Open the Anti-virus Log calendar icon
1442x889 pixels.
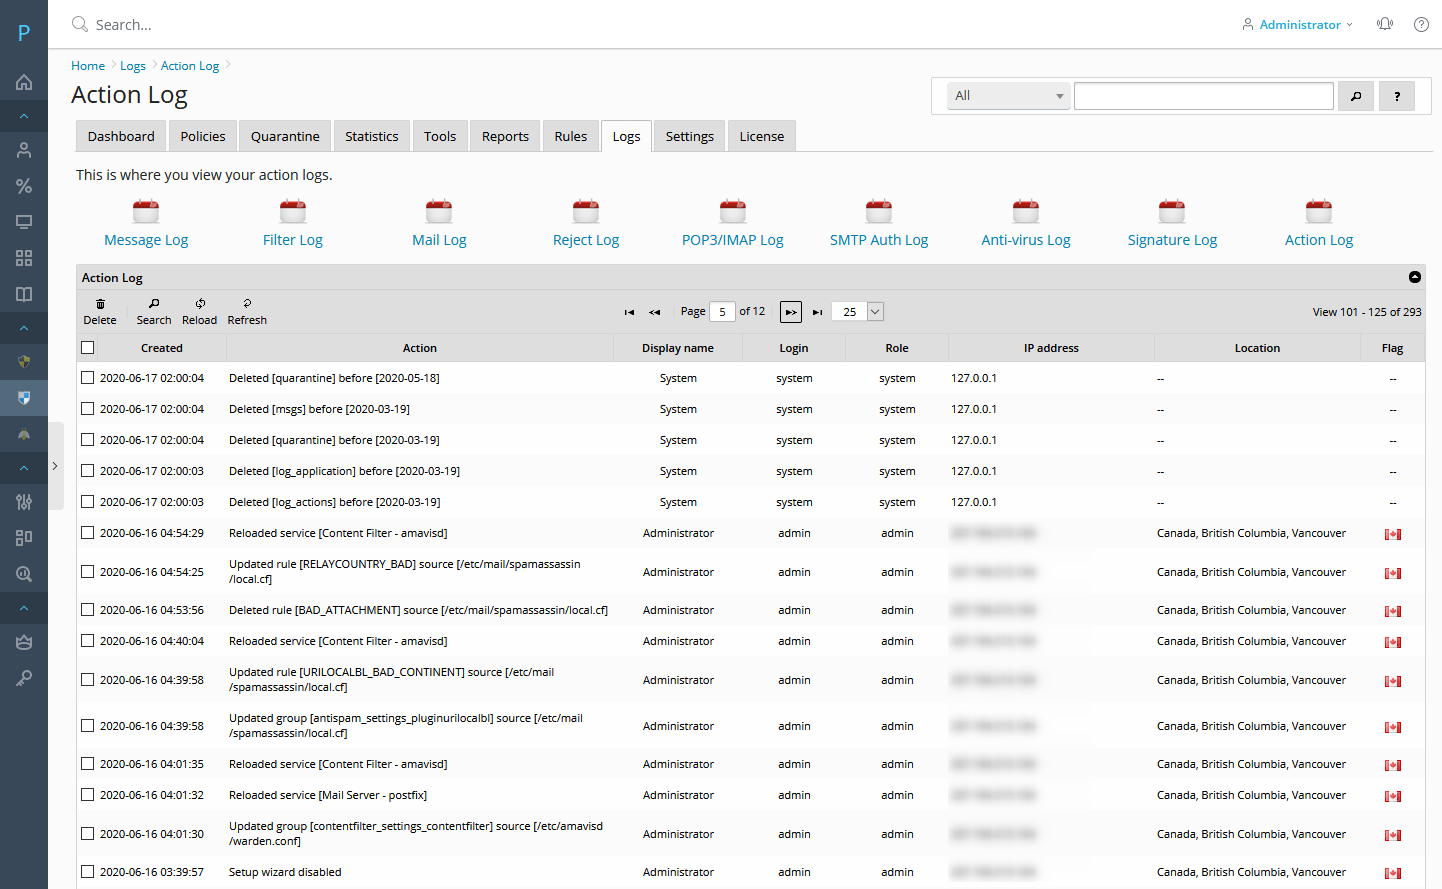pos(1025,211)
